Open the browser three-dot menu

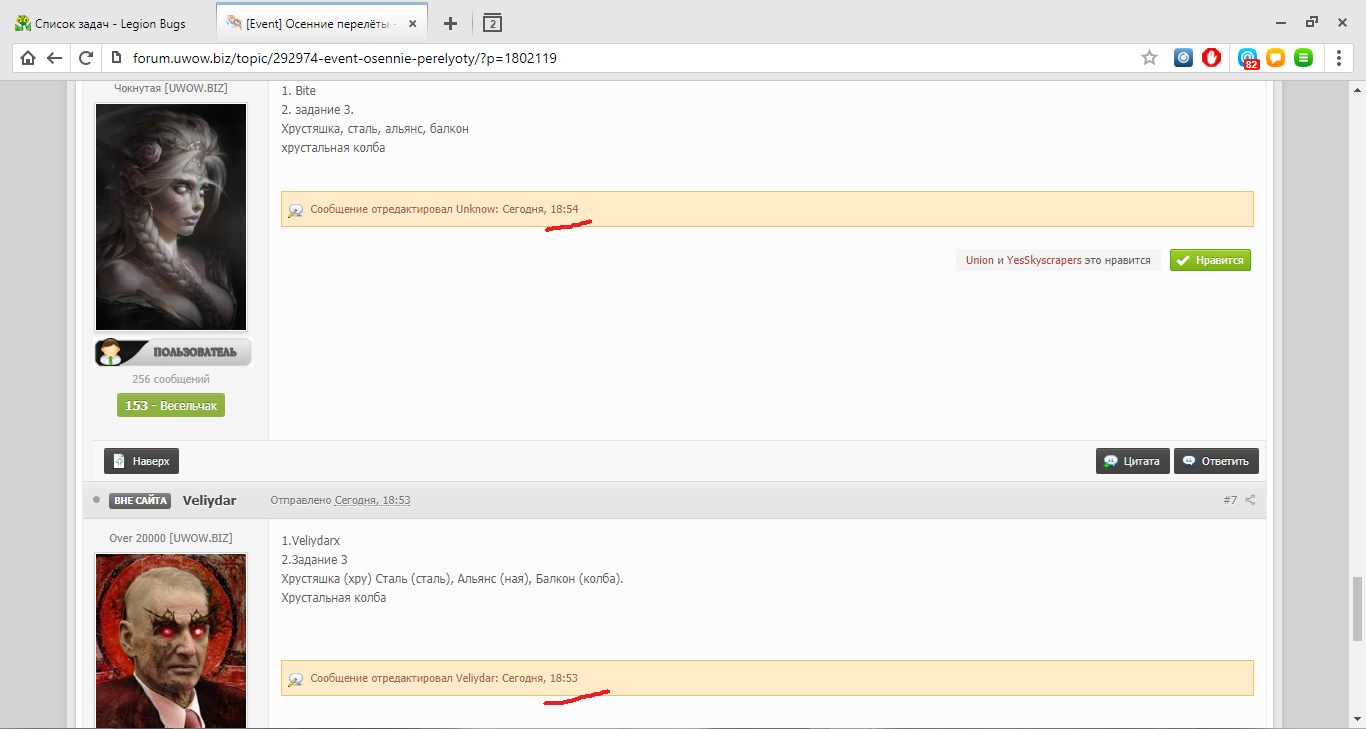pyautogui.click(x=1339, y=58)
